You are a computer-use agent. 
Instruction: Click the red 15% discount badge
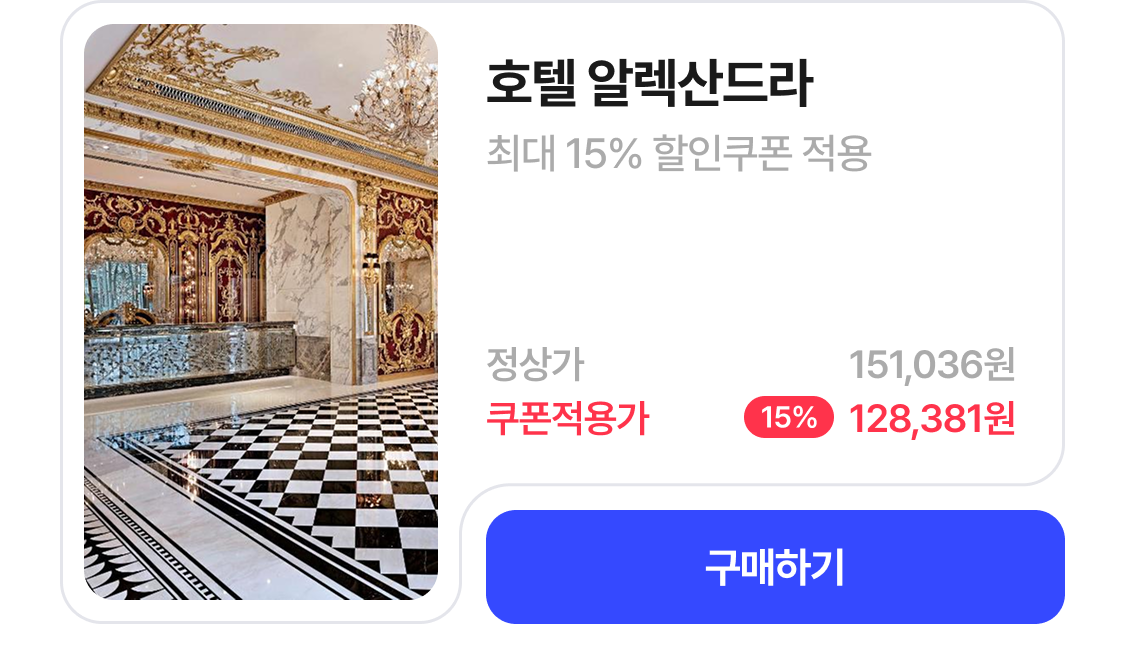pos(789,418)
